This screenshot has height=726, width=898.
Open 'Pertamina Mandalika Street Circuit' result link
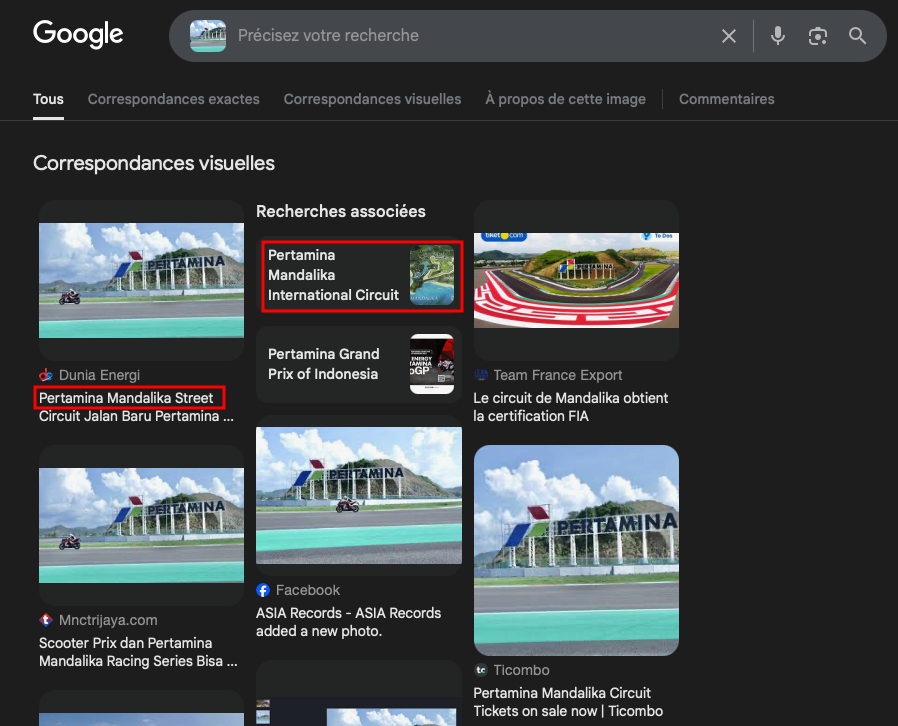(136, 407)
